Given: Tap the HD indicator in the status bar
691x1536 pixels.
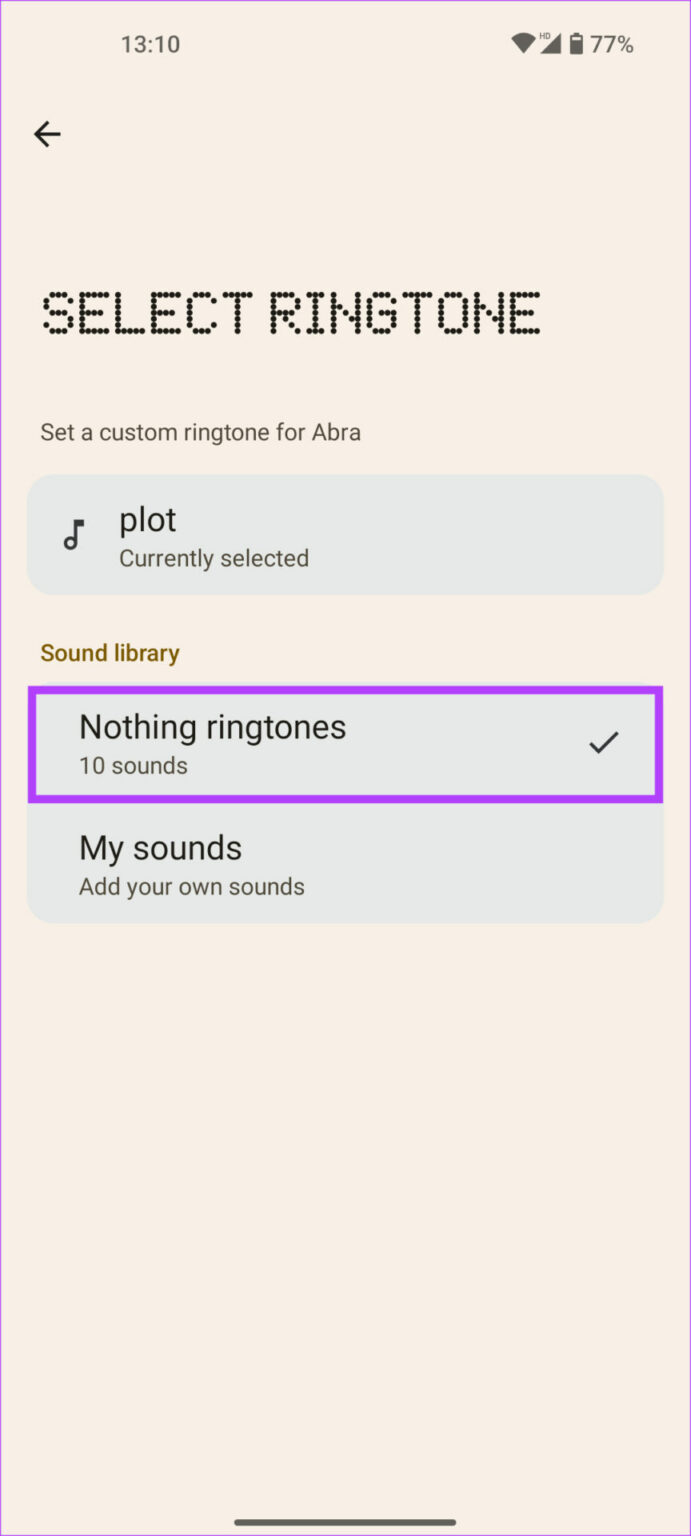Looking at the screenshot, I should tap(543, 34).
